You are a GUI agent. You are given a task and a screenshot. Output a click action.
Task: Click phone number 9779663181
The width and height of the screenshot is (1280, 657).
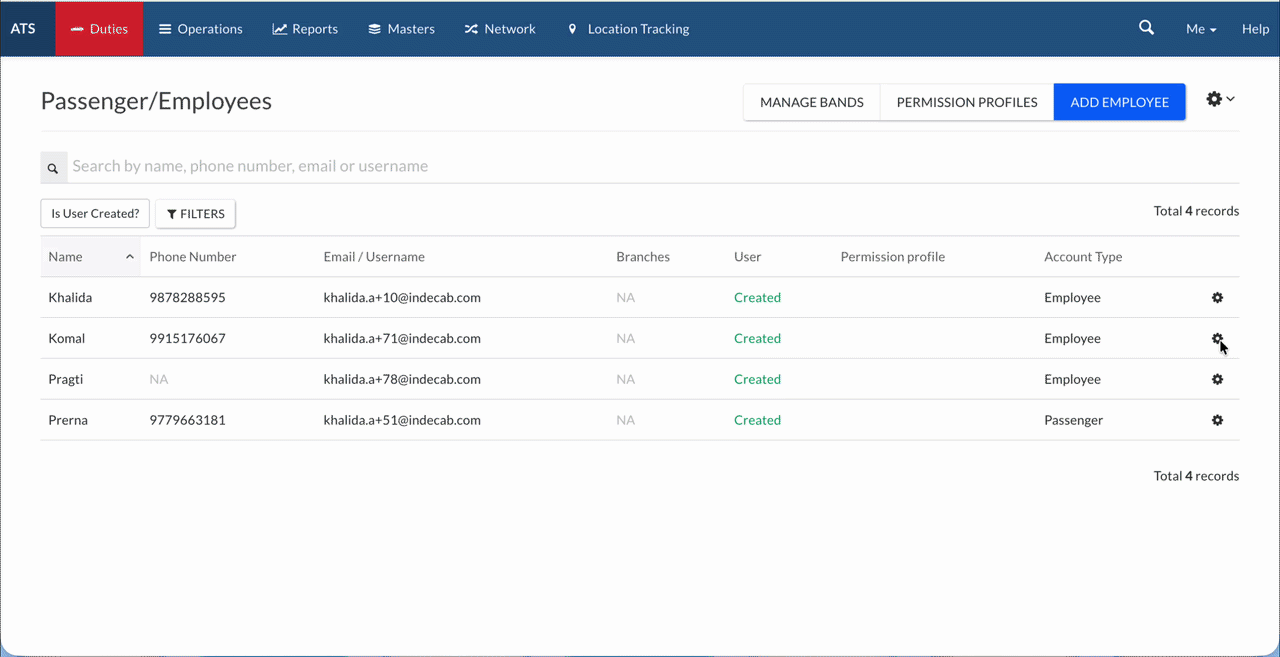tap(187, 421)
